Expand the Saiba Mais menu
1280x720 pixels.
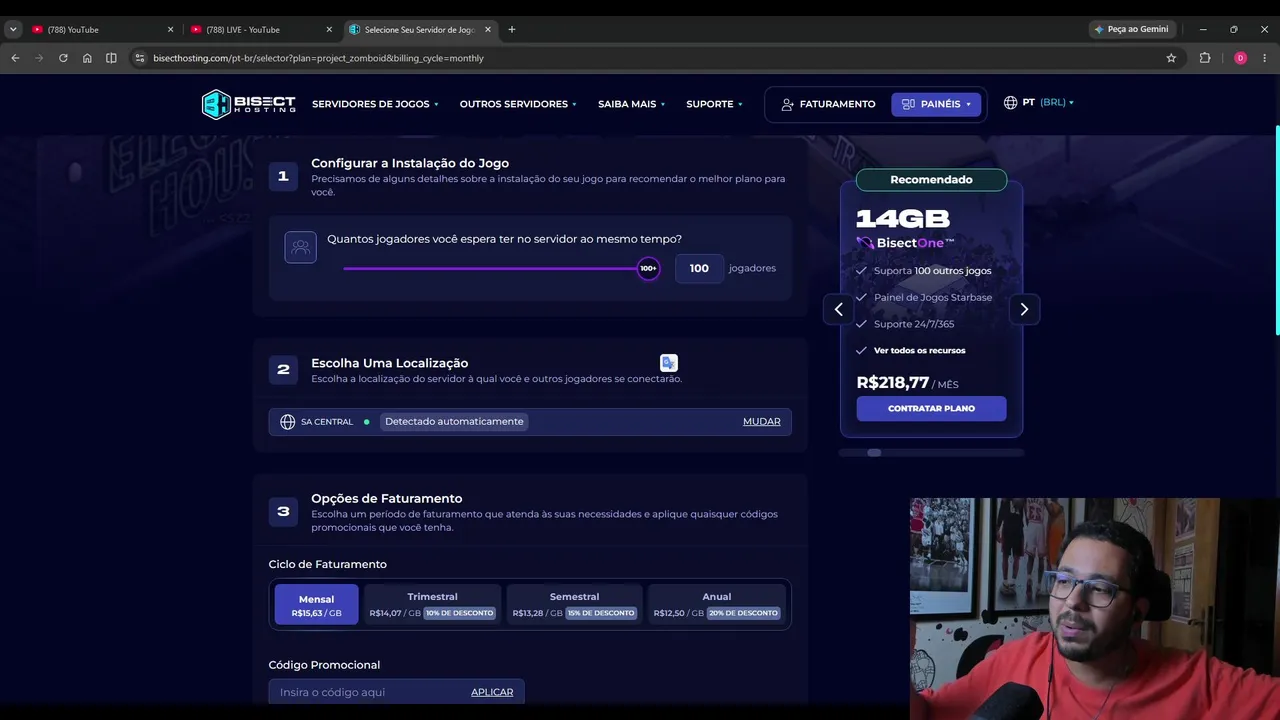(631, 104)
